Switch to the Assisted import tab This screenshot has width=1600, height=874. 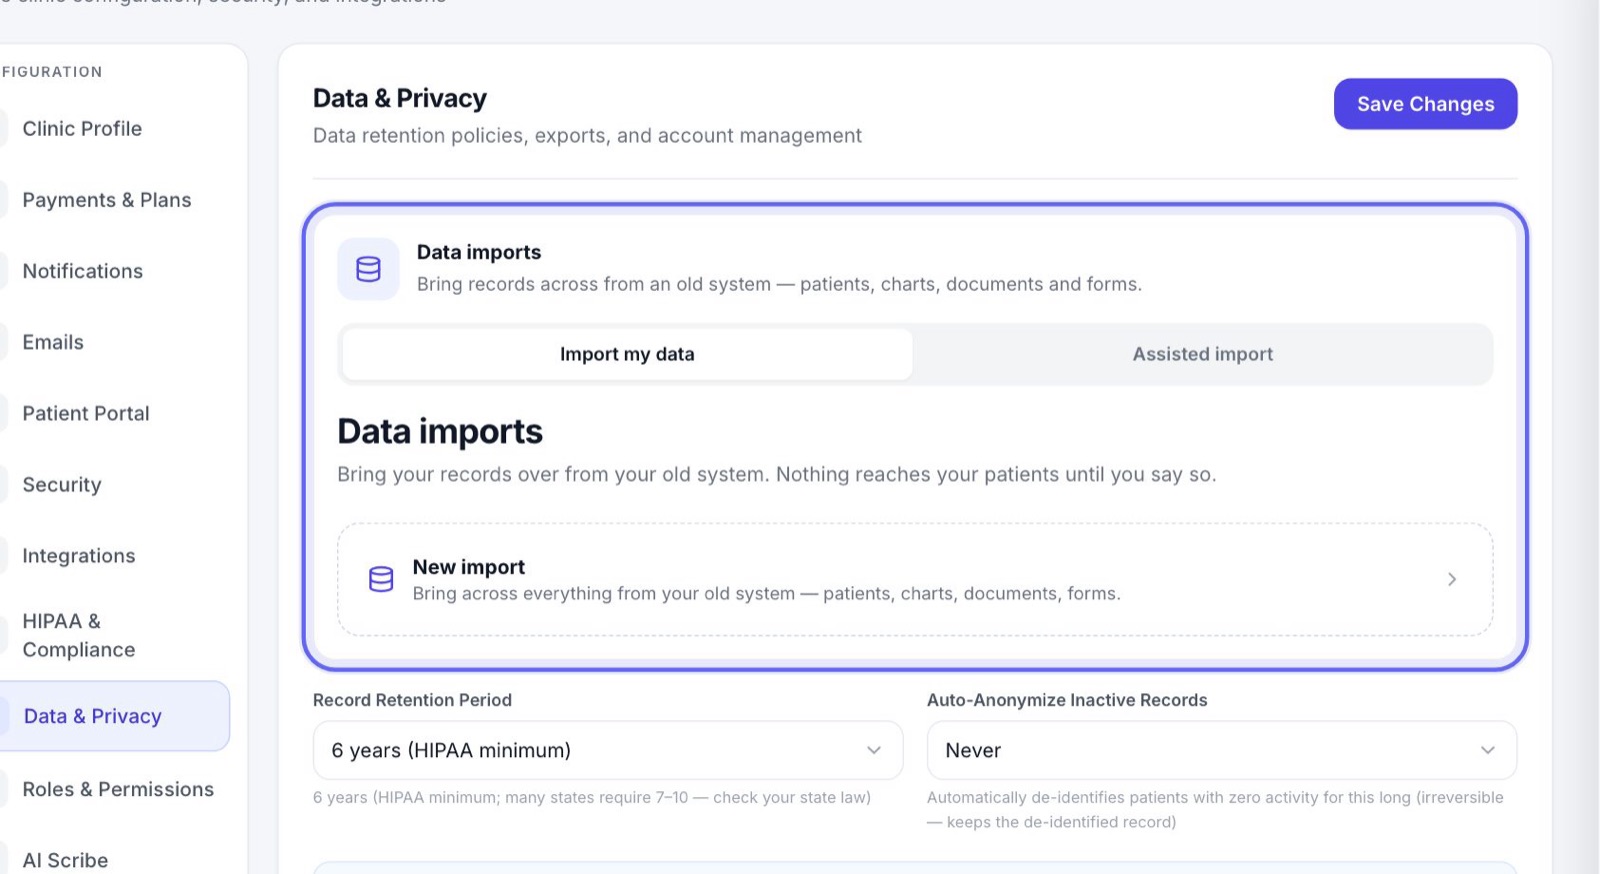click(x=1202, y=354)
